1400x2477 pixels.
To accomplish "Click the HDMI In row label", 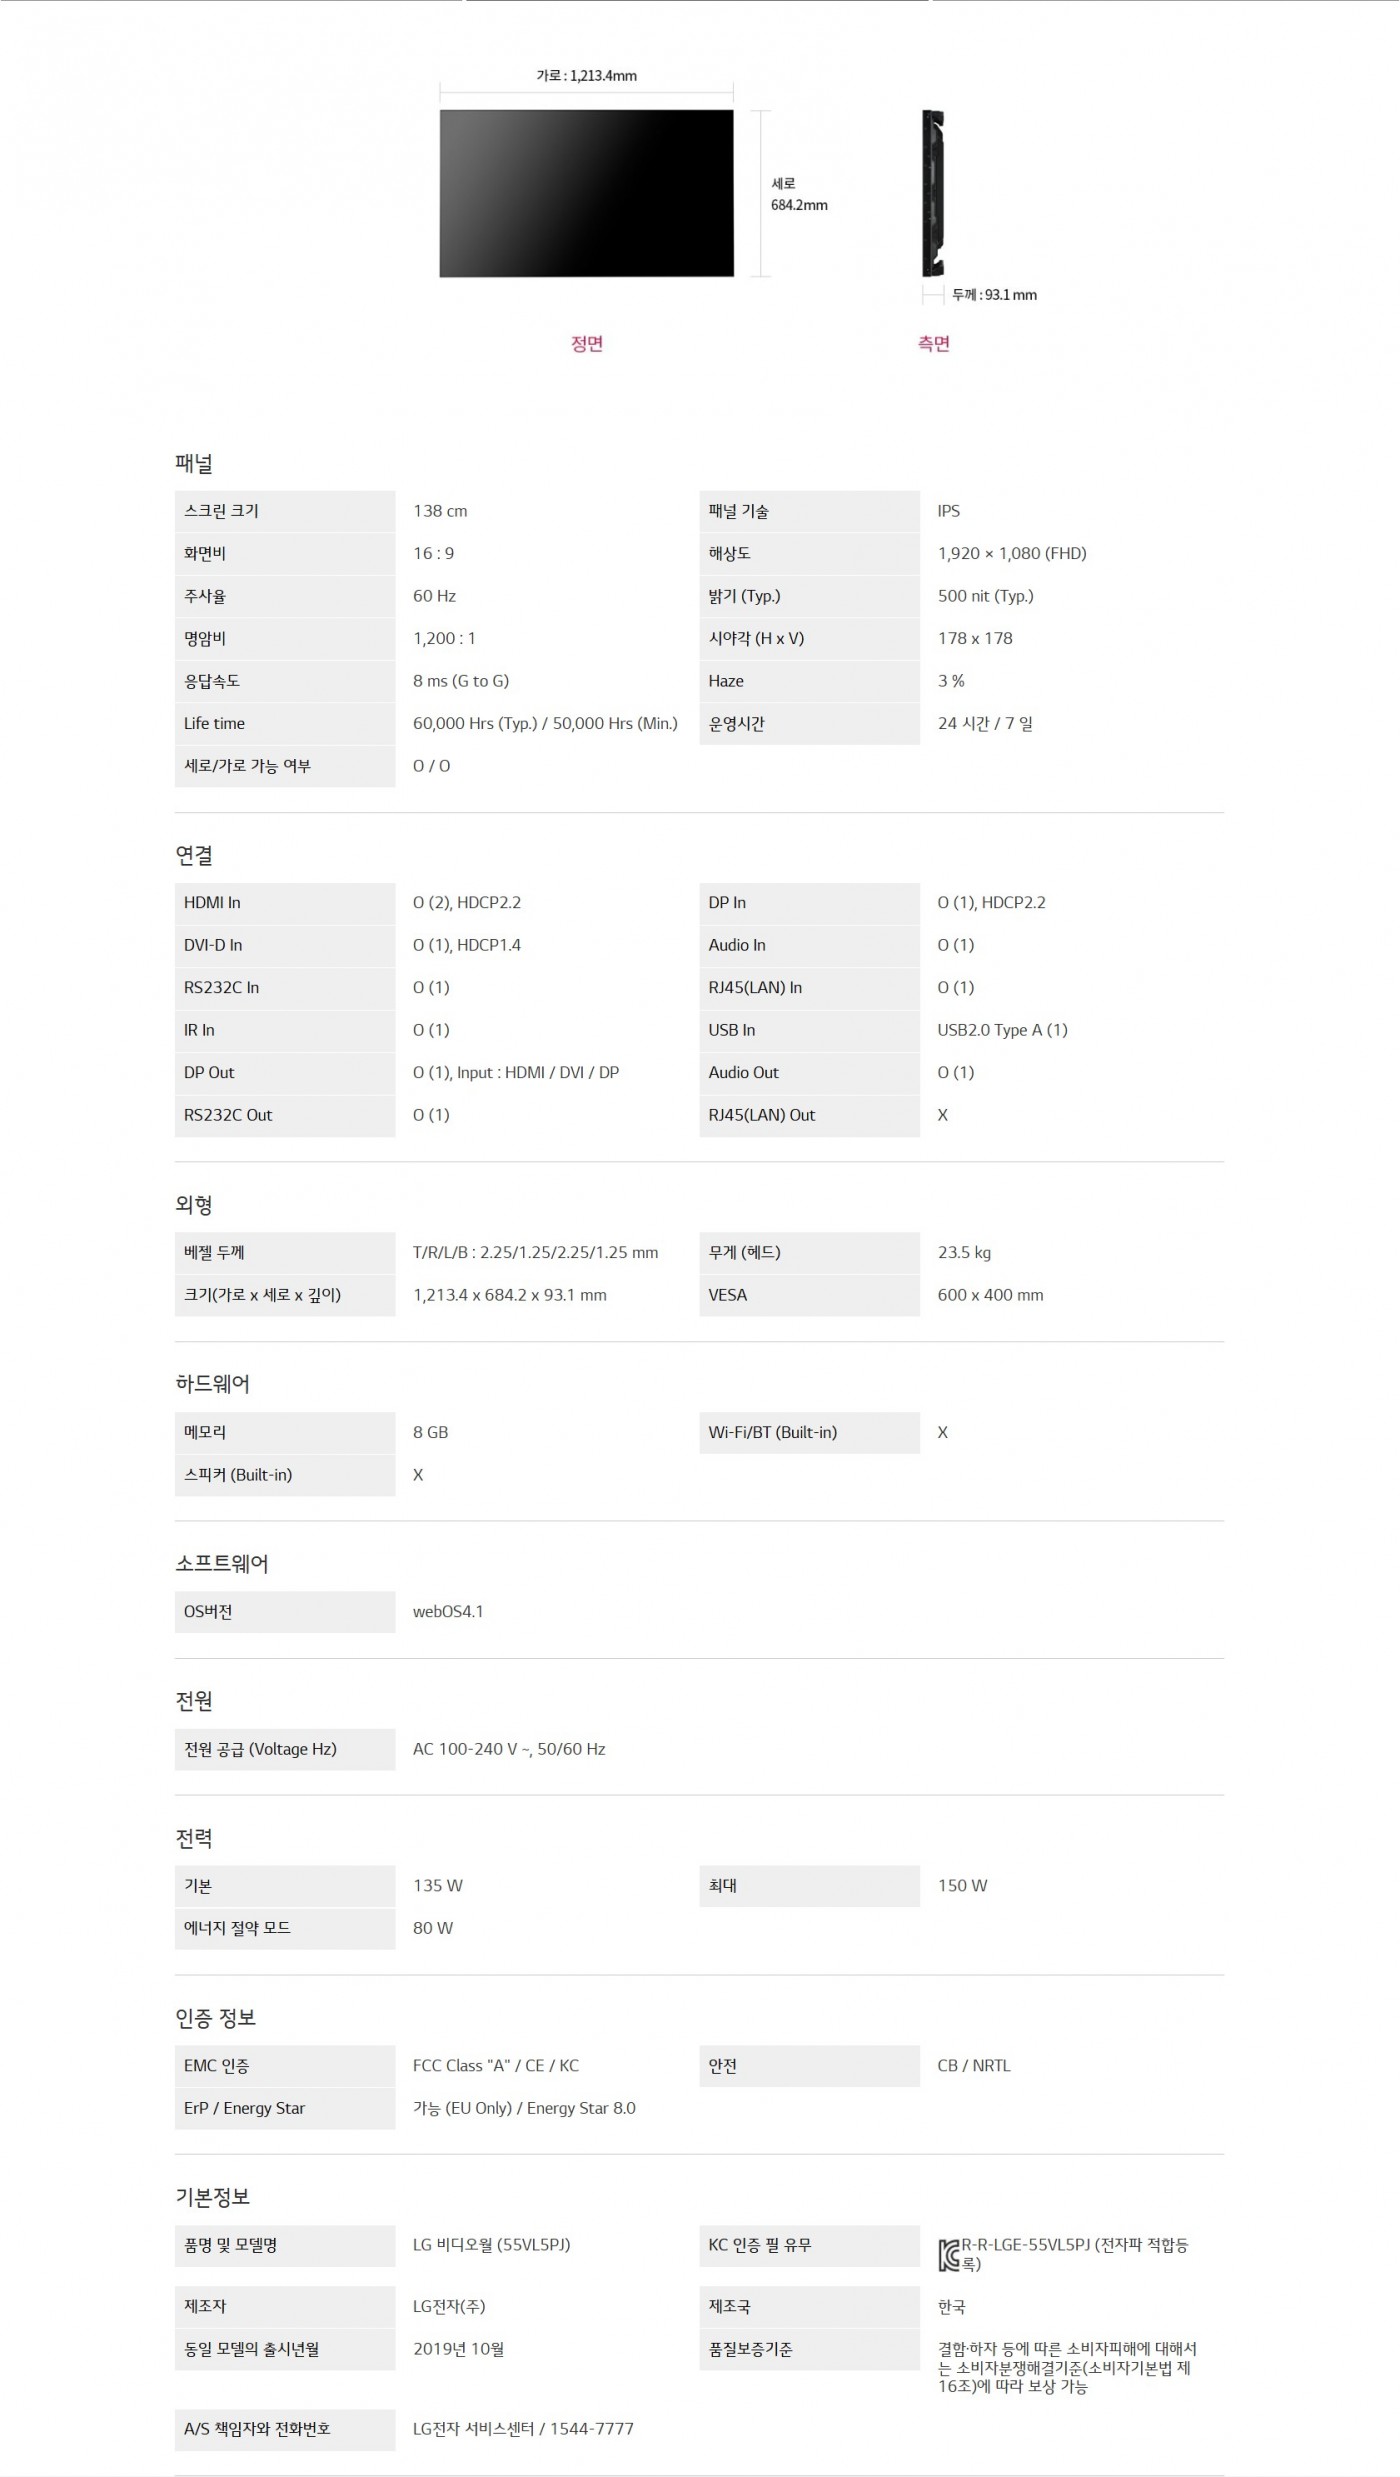I will [212, 902].
